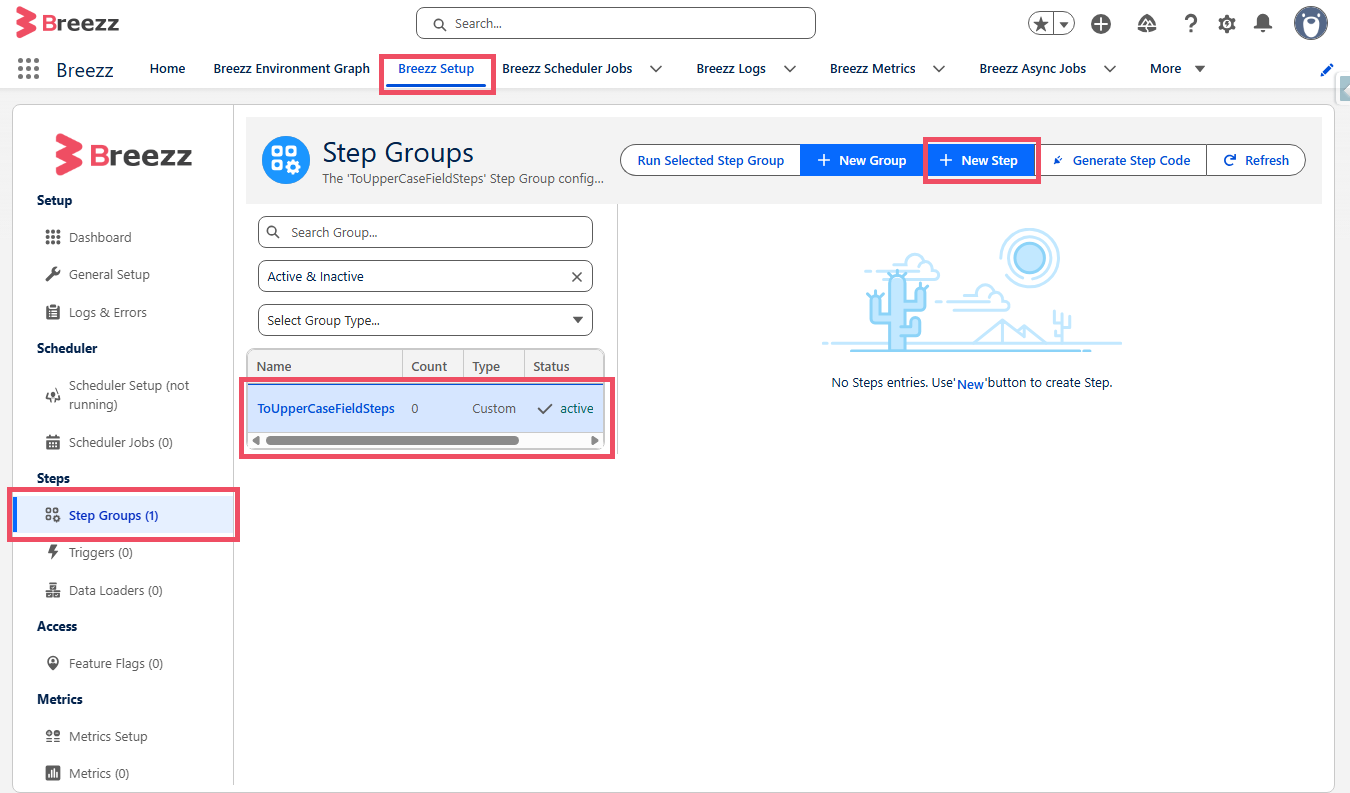The height and width of the screenshot is (793, 1350).
Task: Open General Setup in sidebar
Action: (x=109, y=274)
